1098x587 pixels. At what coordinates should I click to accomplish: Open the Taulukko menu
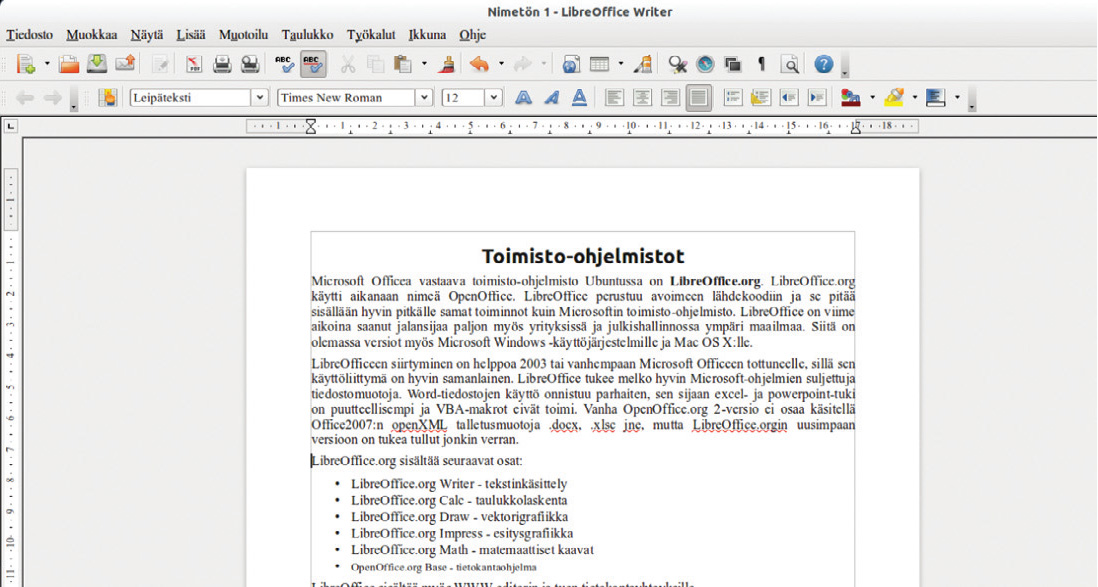point(307,34)
